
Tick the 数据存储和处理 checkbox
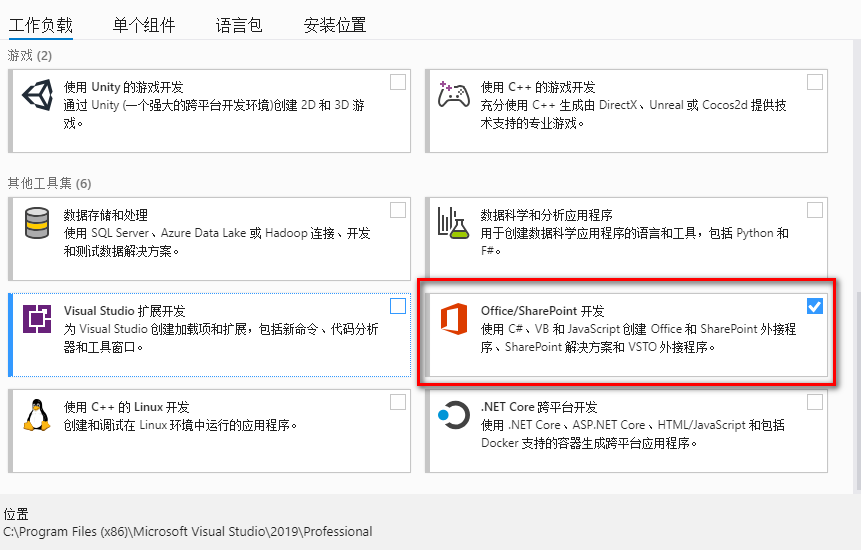398,210
